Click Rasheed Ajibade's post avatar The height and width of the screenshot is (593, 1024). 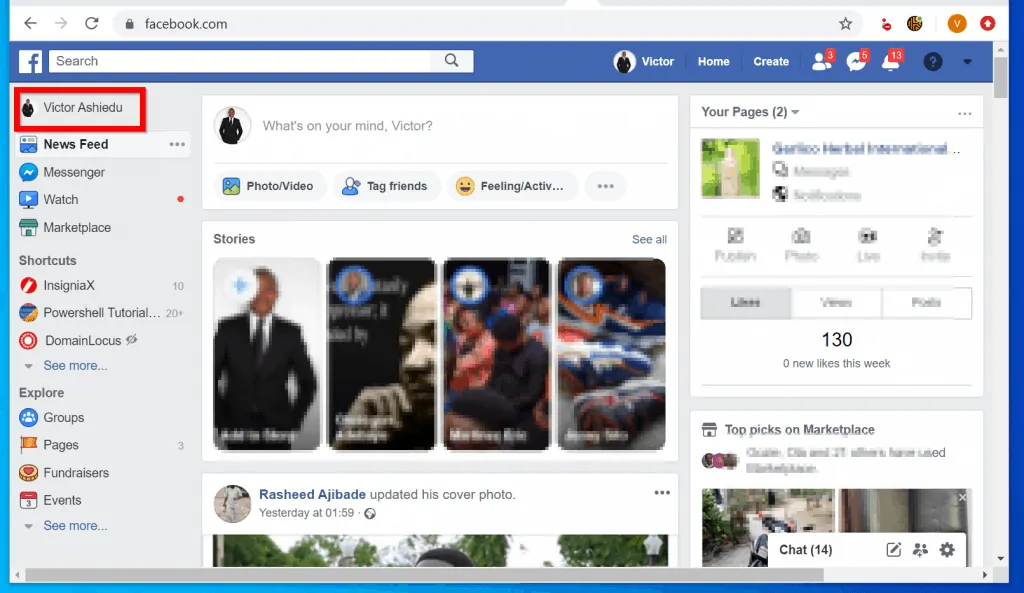[232, 504]
